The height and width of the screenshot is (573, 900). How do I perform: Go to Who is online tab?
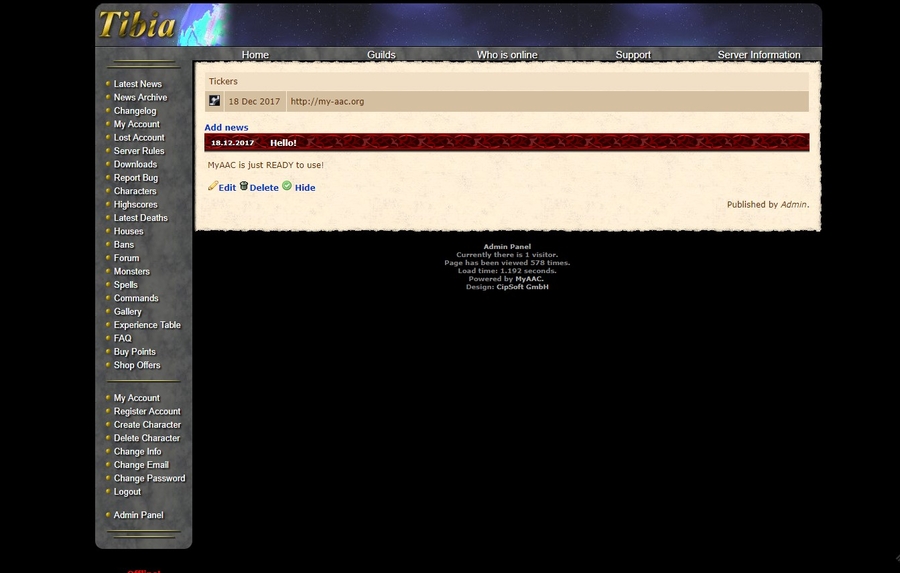pyautogui.click(x=507, y=55)
